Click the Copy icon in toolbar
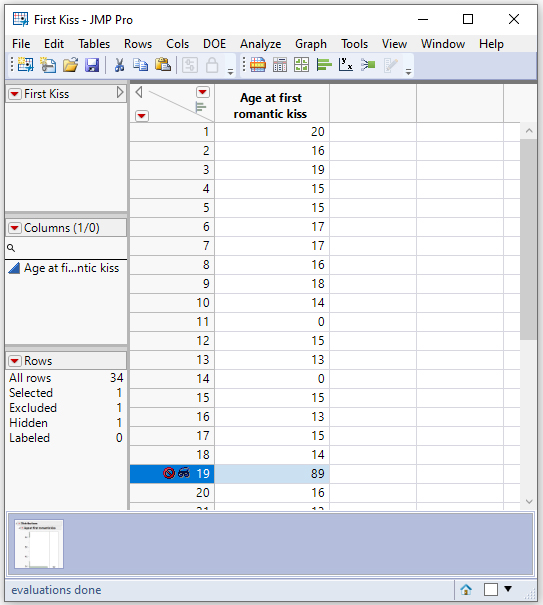The height and width of the screenshot is (605, 543). click(x=140, y=65)
